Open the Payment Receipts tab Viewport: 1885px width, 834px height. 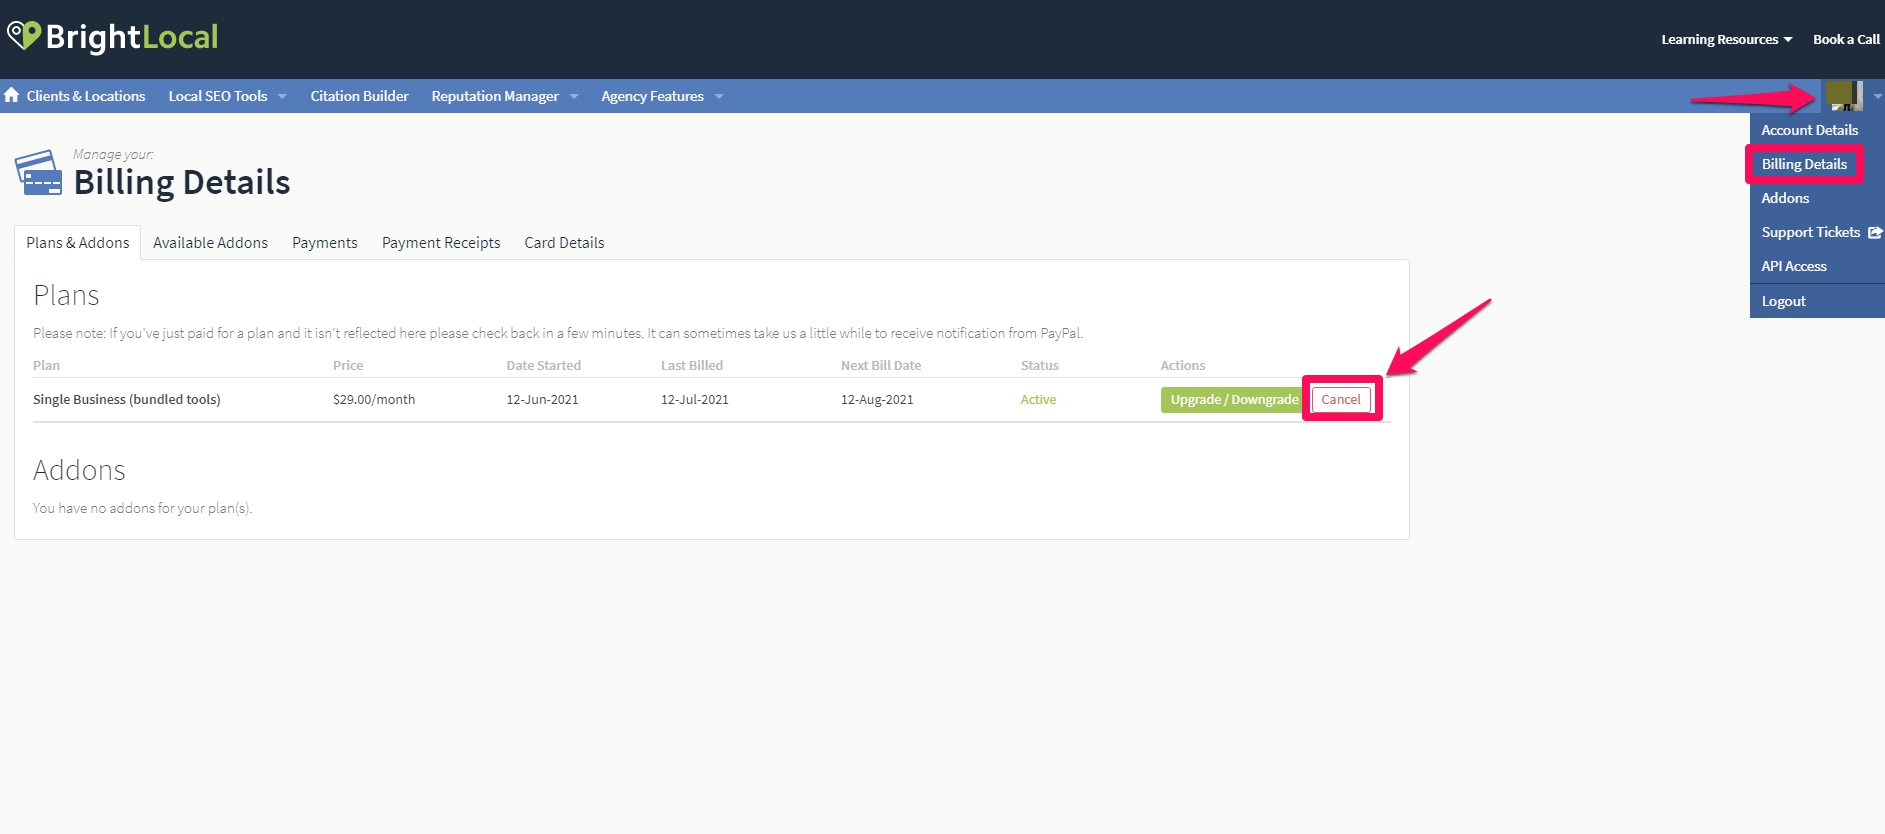point(441,243)
